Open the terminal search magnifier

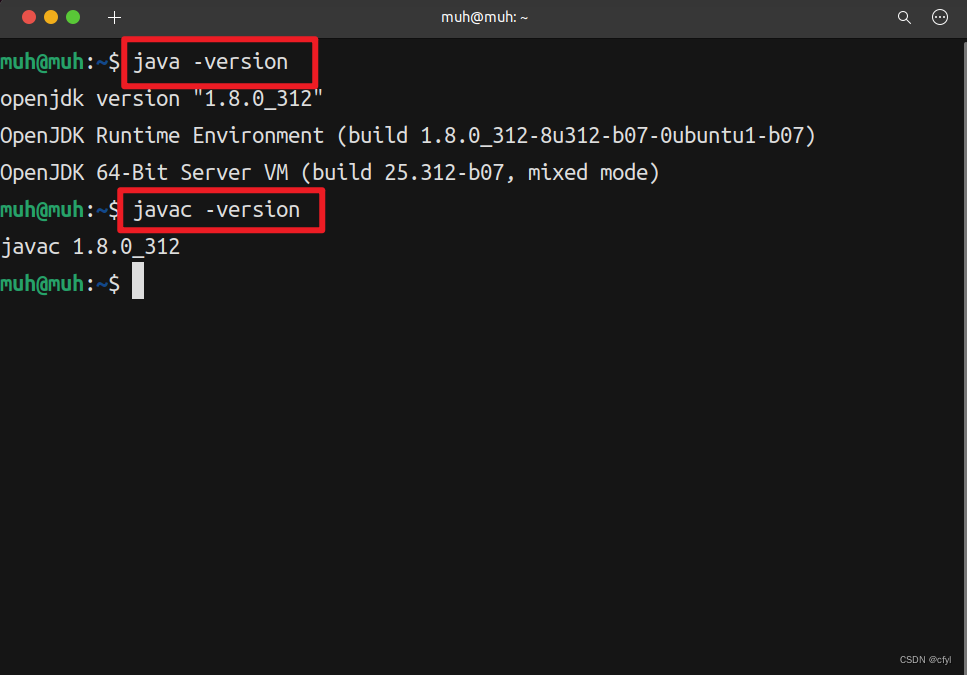coord(904,18)
